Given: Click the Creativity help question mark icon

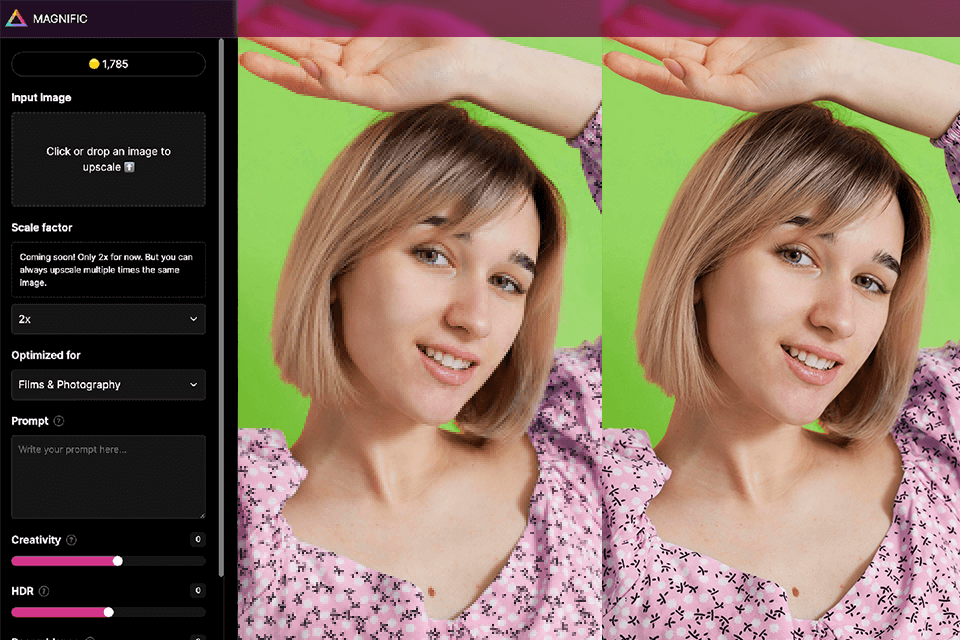Looking at the screenshot, I should 71,540.
